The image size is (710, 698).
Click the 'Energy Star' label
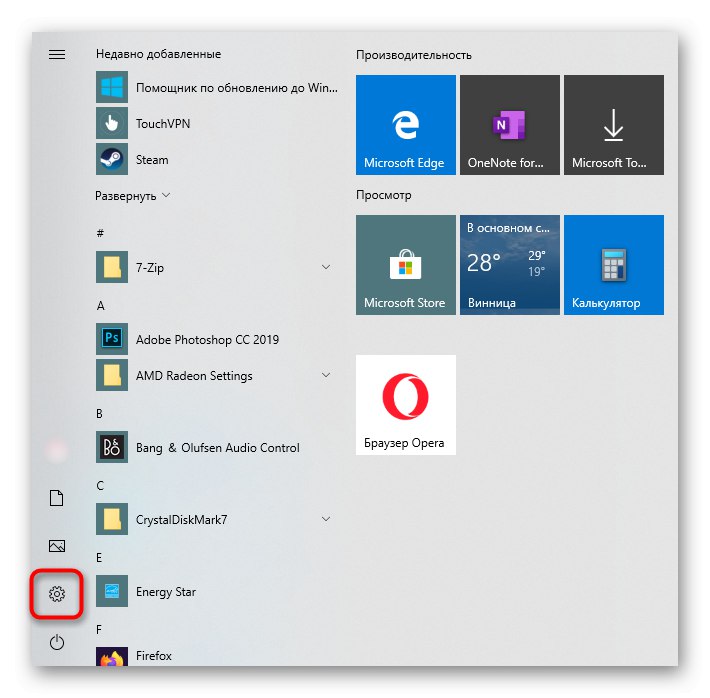[x=166, y=592]
